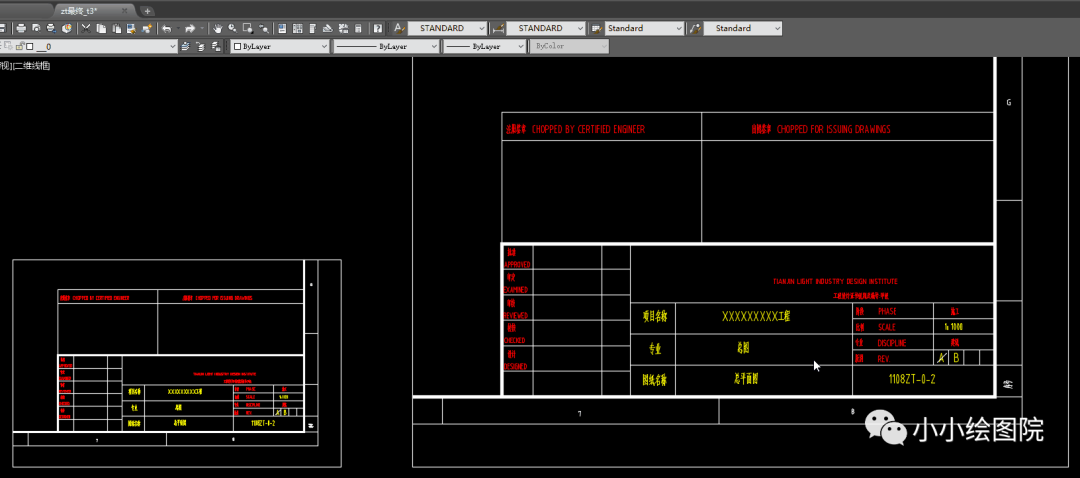Click the Cut (scissors) icon
This screenshot has height=478, width=1080.
86,28
